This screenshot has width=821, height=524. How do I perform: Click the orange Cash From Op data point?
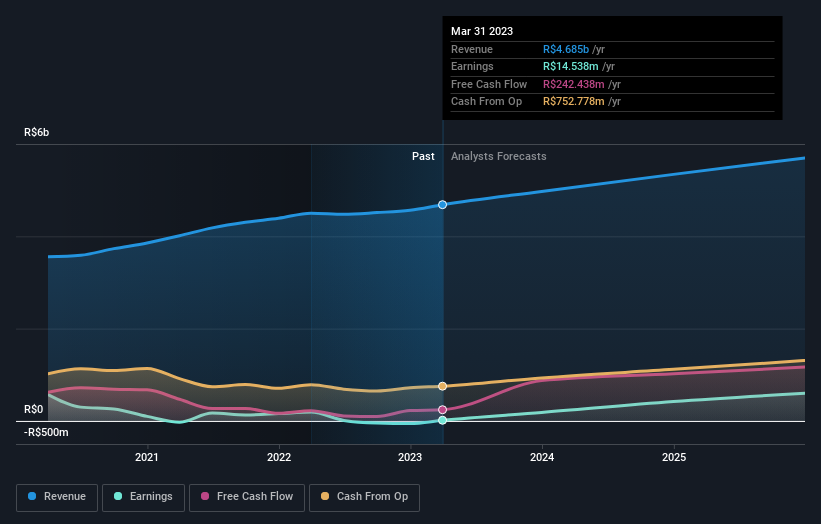point(442,386)
